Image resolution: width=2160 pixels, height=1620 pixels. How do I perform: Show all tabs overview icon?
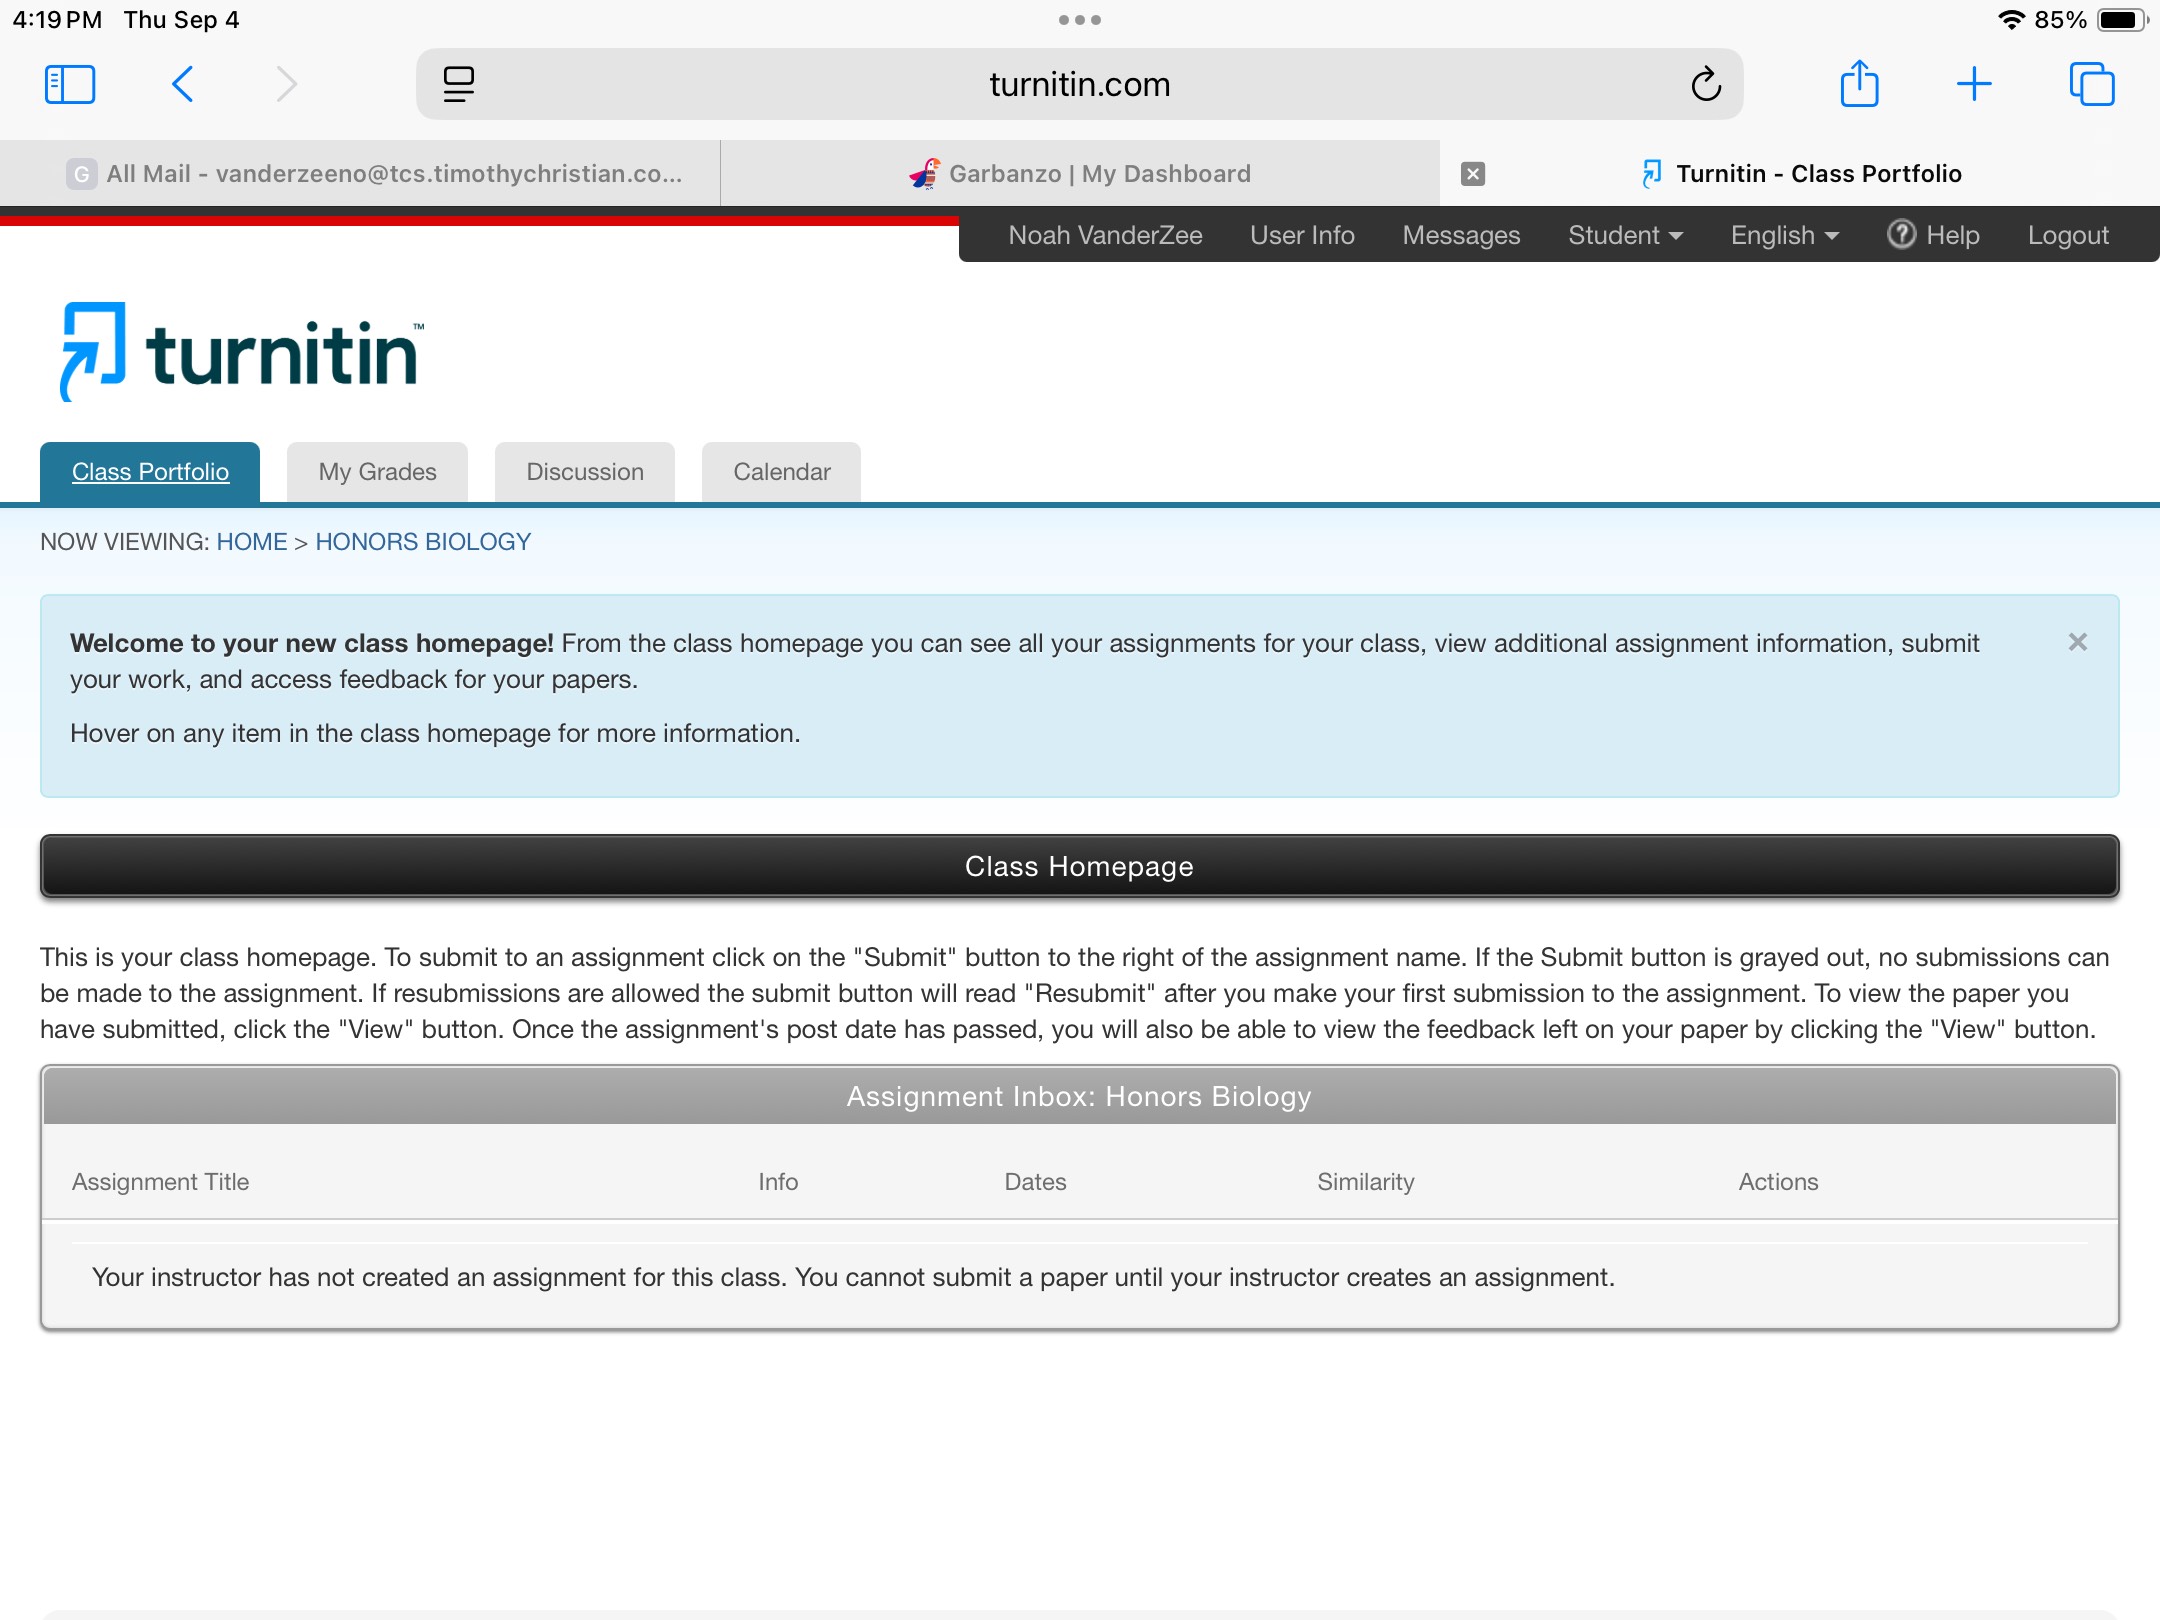tap(2092, 84)
